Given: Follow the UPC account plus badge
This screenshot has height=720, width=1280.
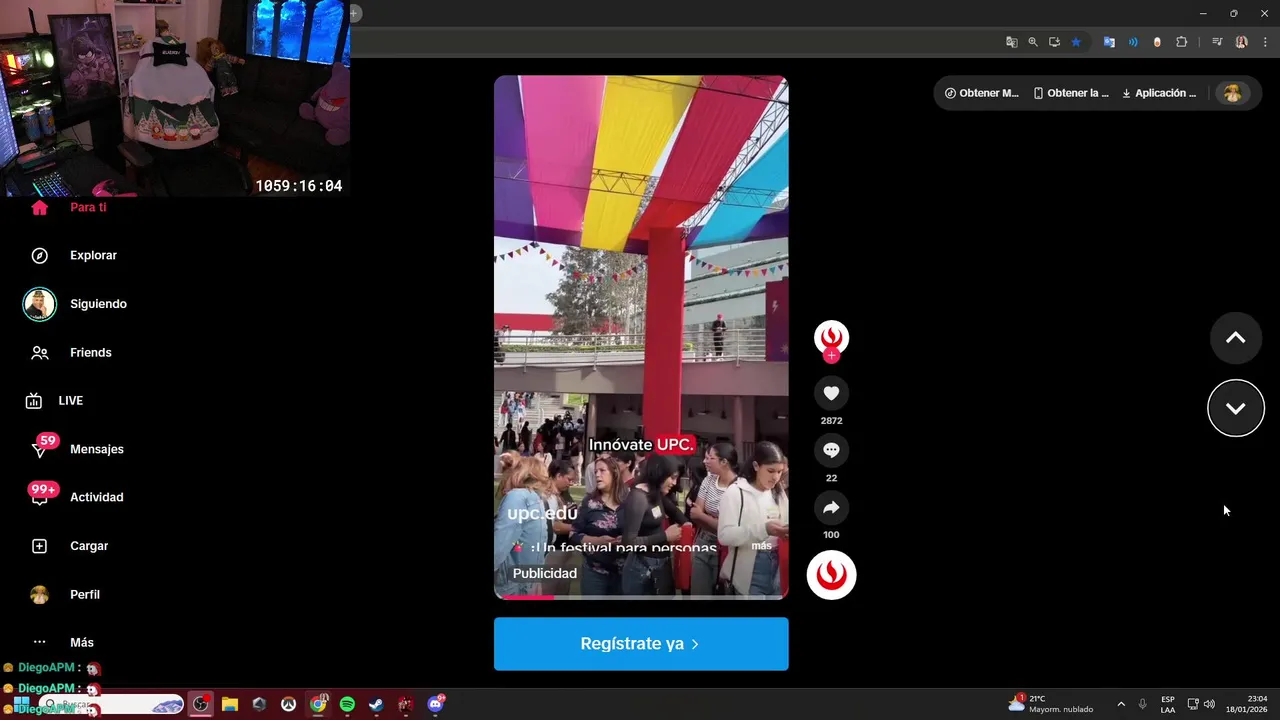Looking at the screenshot, I should (831, 356).
